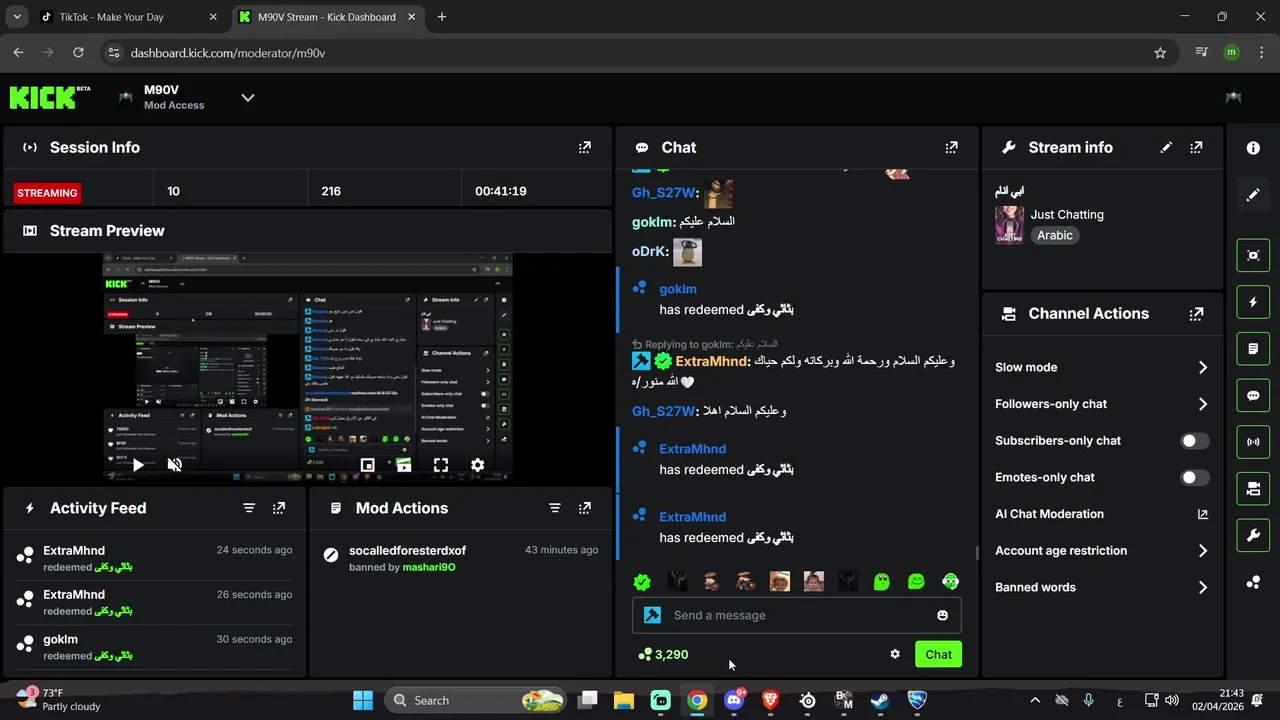The width and height of the screenshot is (1280, 720).
Task: Click oDrK username in chat
Action: pyautogui.click(x=649, y=251)
